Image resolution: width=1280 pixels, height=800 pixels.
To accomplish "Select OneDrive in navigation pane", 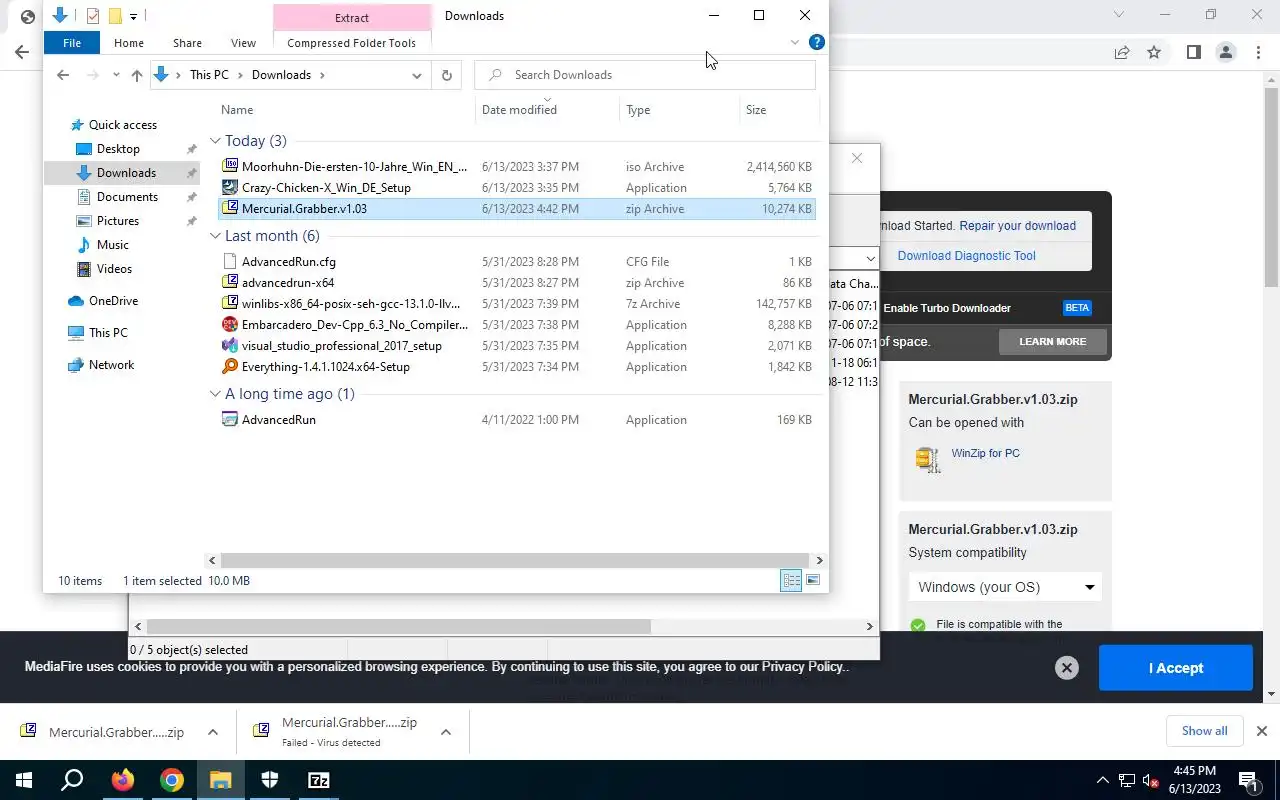I will pyautogui.click(x=113, y=301).
